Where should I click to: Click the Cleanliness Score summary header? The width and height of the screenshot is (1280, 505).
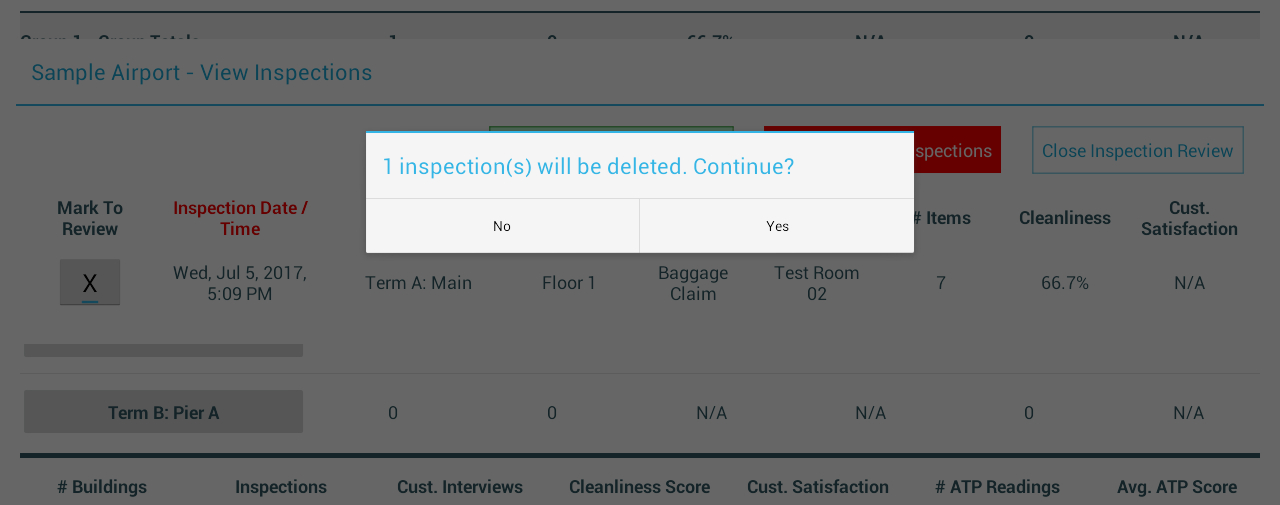click(639, 487)
